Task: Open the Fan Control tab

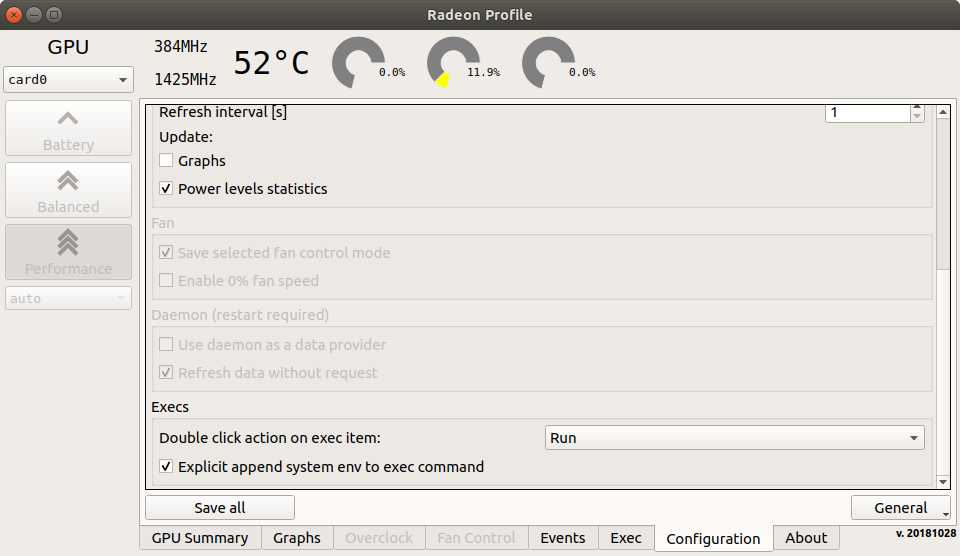Action: point(476,538)
